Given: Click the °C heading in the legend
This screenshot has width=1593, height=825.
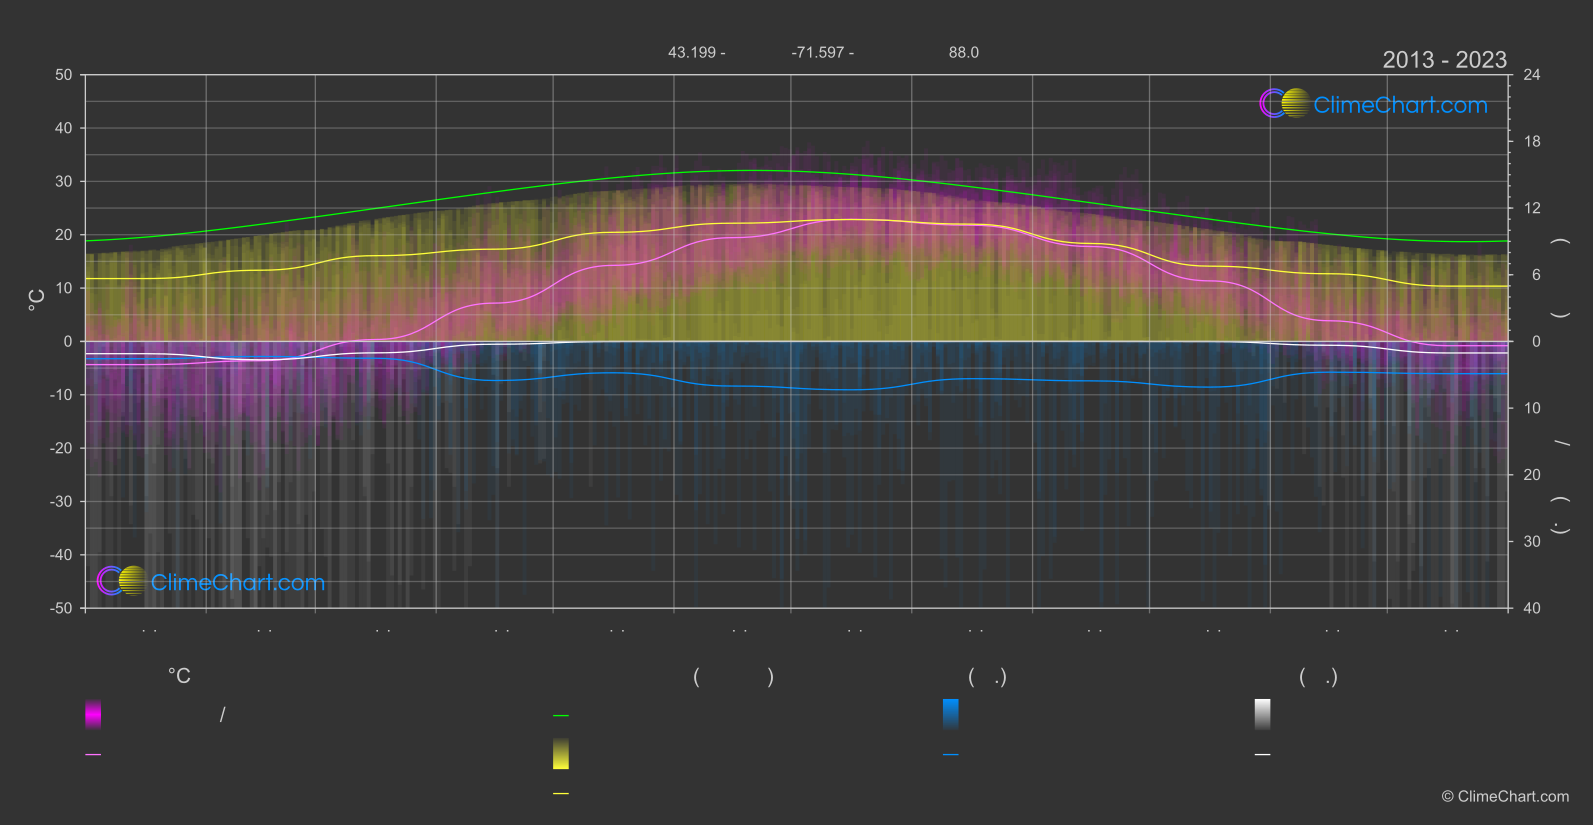Looking at the screenshot, I should click(179, 677).
